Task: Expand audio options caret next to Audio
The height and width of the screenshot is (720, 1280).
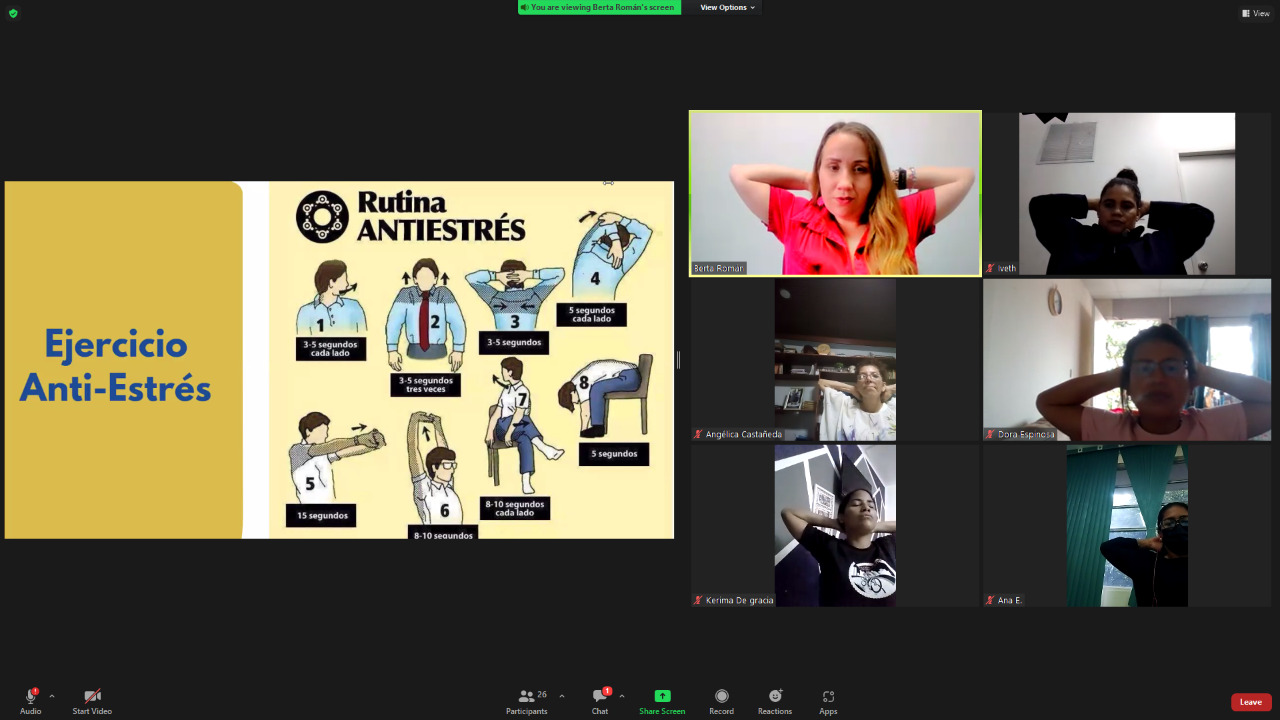Action: tap(52, 696)
